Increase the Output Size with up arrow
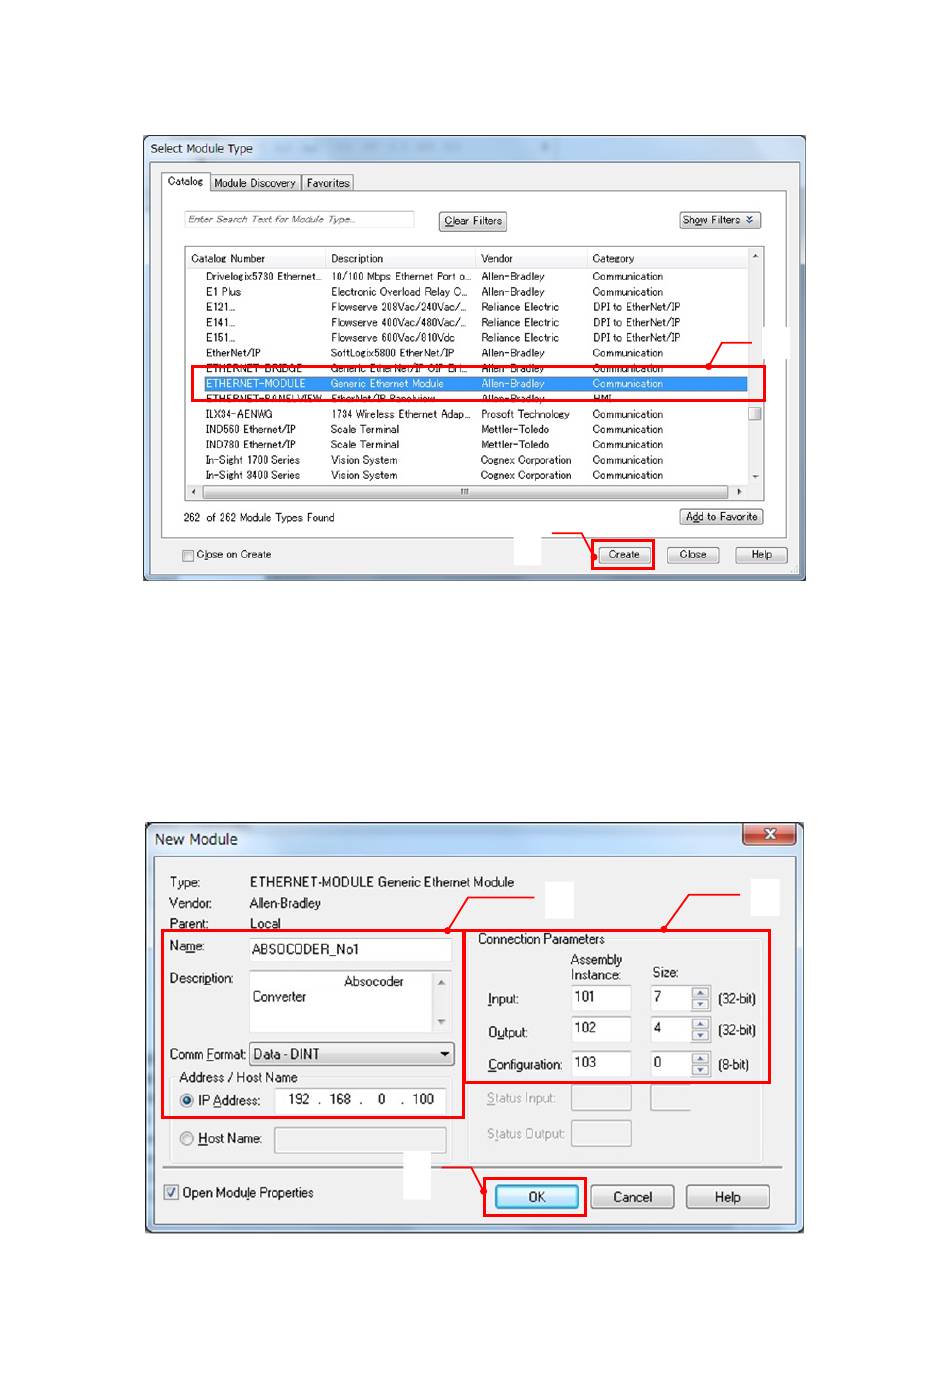 (x=700, y=1024)
